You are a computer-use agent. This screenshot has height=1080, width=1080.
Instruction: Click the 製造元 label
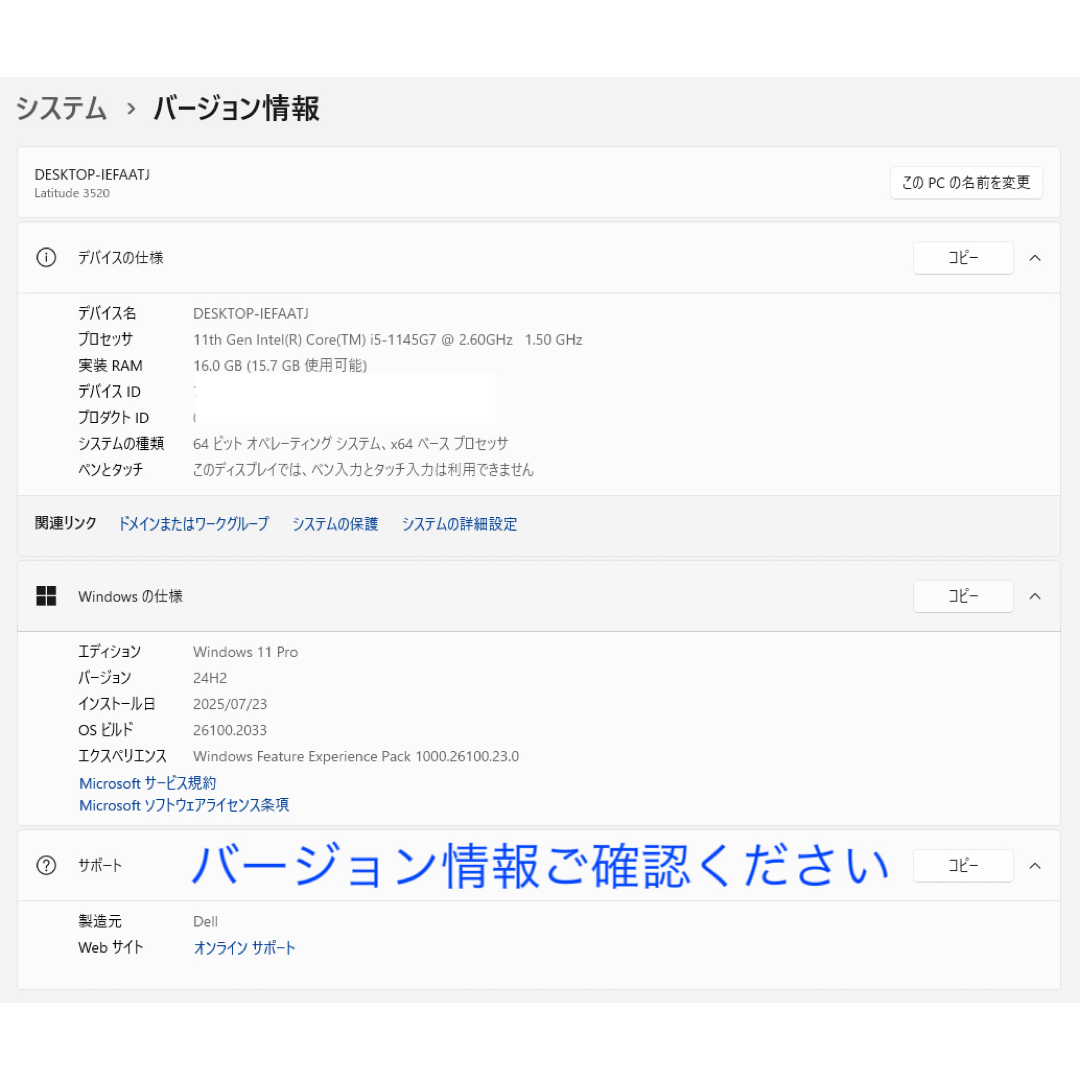100,921
